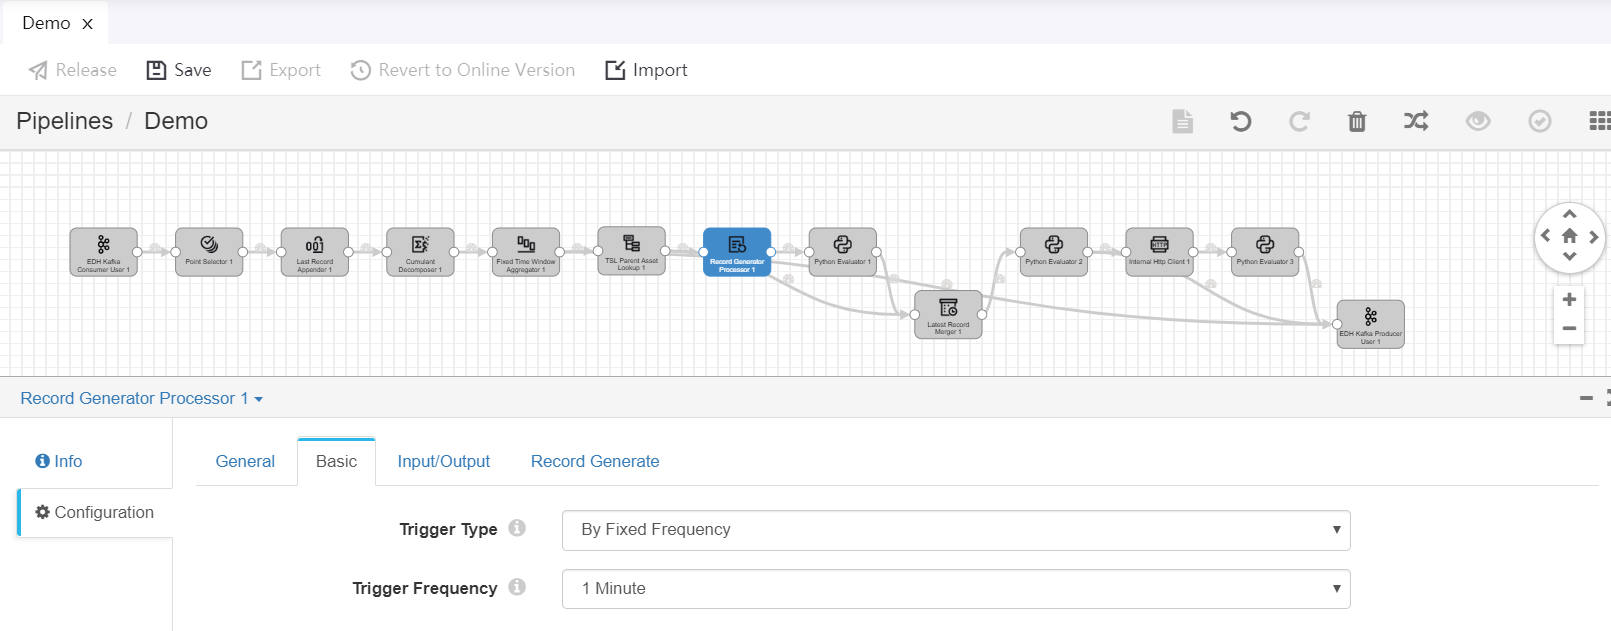Click the undo arrow icon
The height and width of the screenshot is (631, 1611).
point(1240,122)
